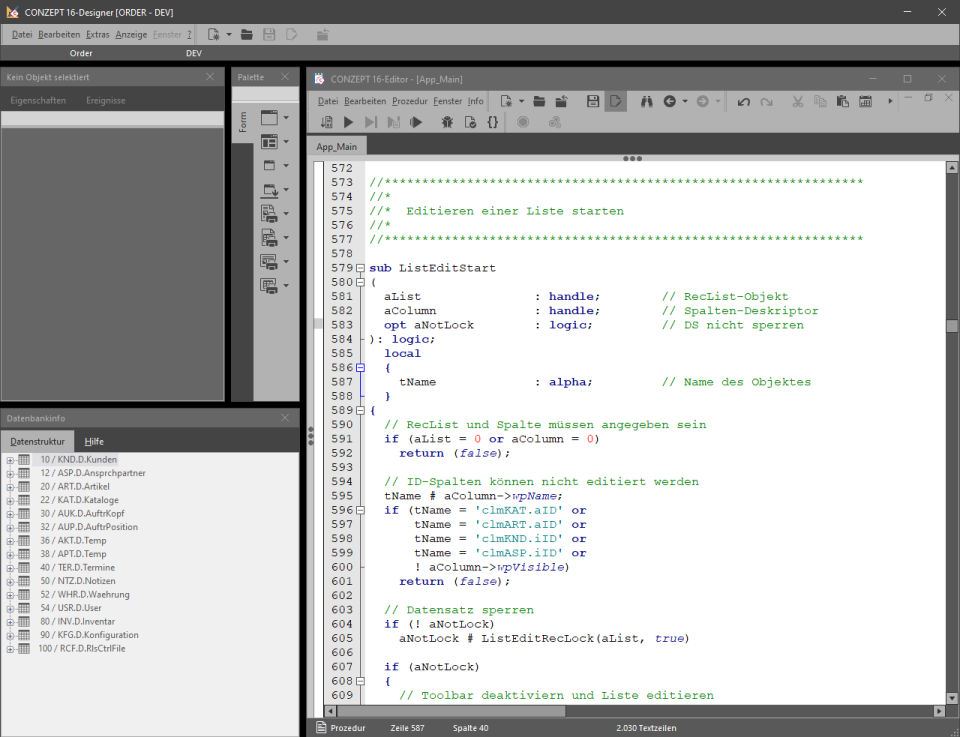
Task: Click the new procedure icon in editor toolbar
Action: [x=505, y=101]
